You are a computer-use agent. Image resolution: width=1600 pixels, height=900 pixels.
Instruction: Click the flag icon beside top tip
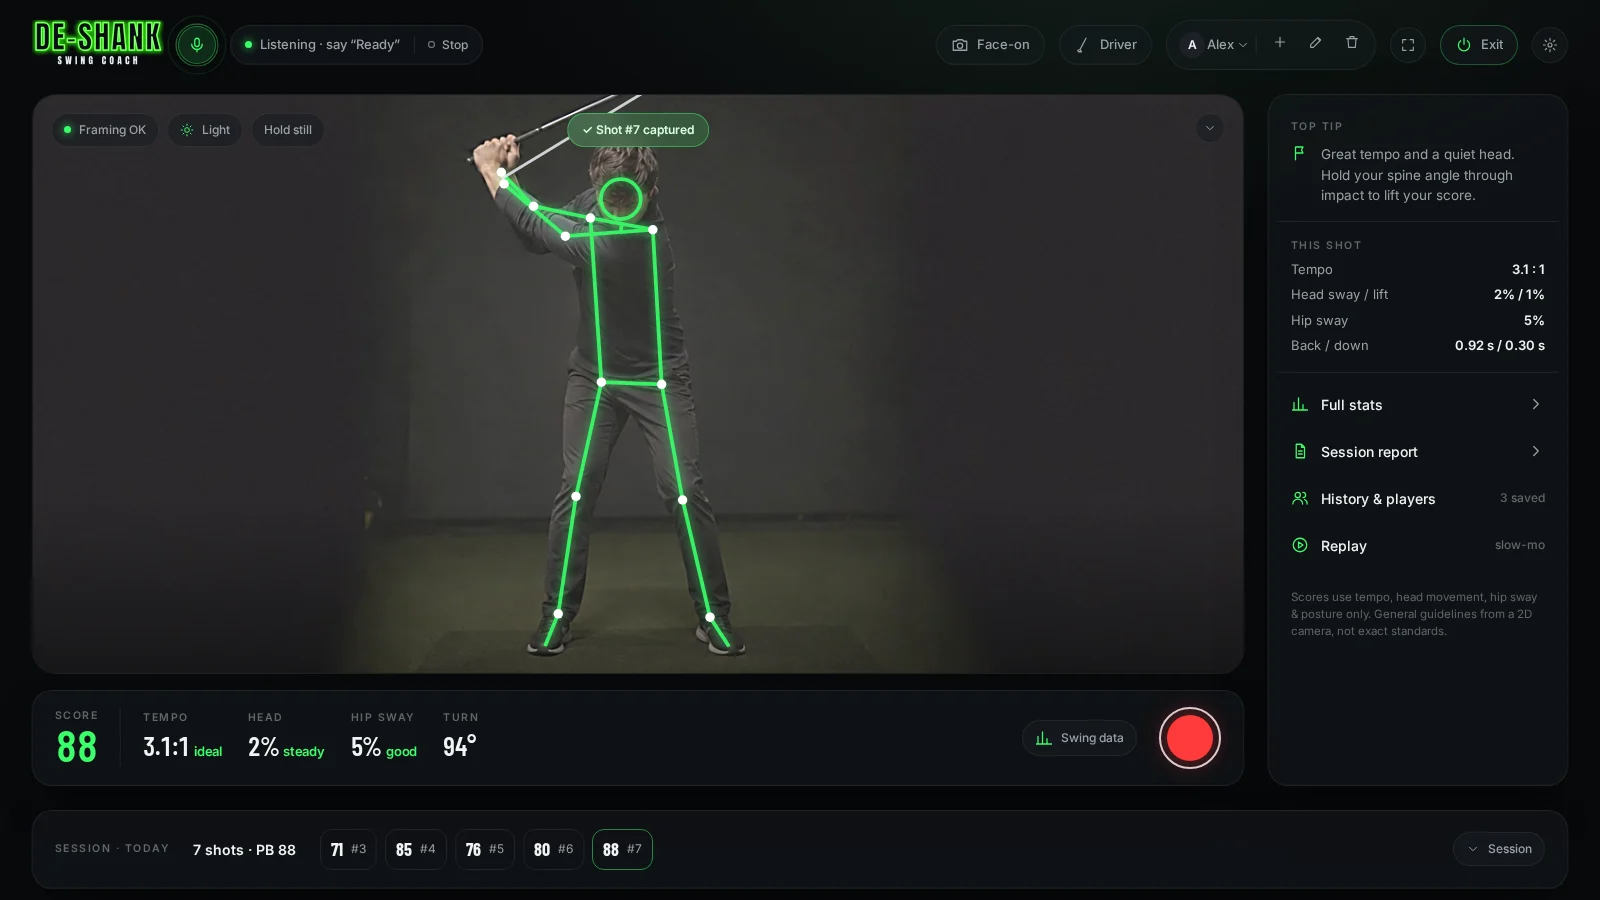click(1299, 153)
